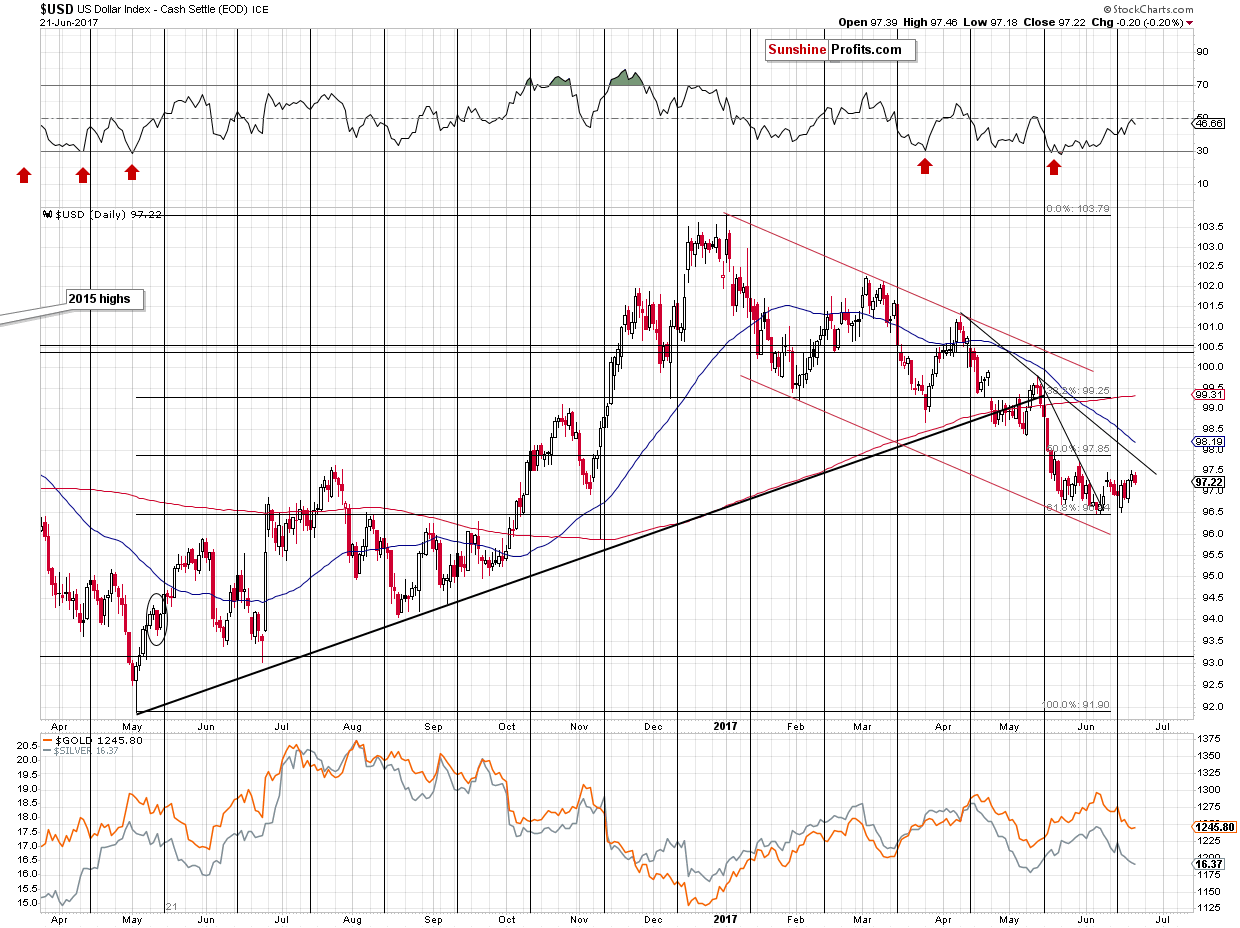
Task: Click the red arrow under the May 2016 RSI low
Action: (132, 172)
